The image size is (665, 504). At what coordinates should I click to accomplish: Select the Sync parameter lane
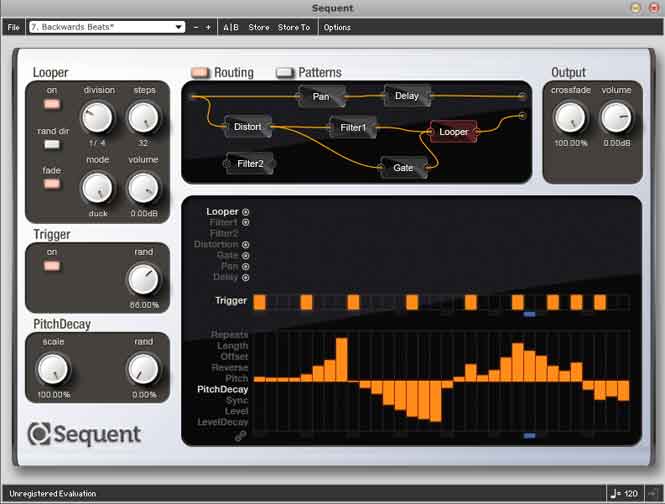coord(237,400)
